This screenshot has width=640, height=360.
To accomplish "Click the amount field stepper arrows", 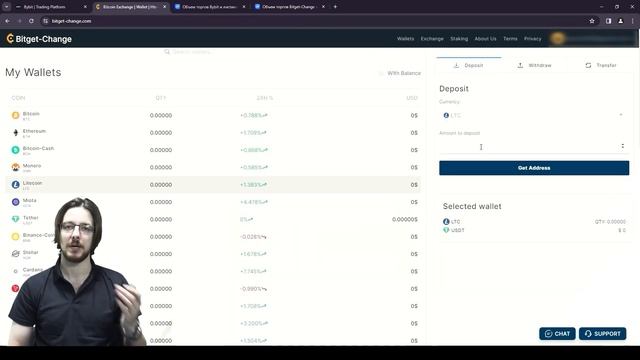I will (x=622, y=146).
